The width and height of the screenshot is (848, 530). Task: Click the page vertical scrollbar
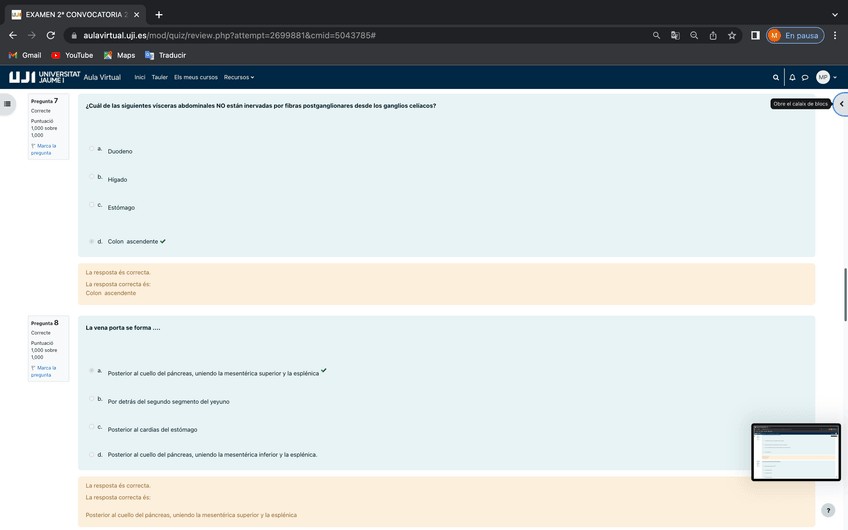click(x=845, y=294)
